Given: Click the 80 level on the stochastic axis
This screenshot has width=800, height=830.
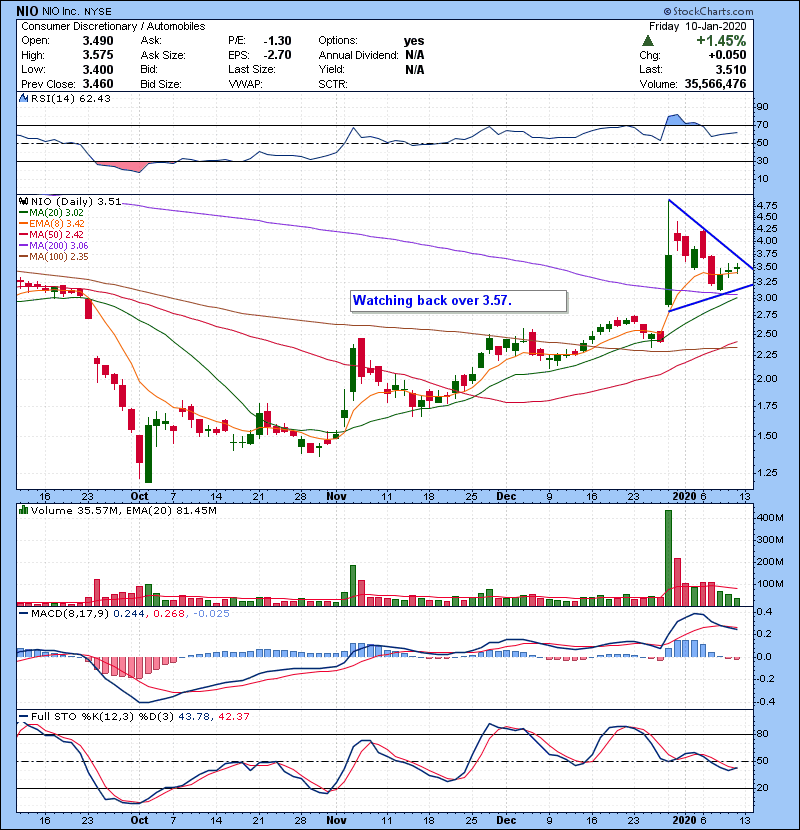Looking at the screenshot, I should 762,734.
